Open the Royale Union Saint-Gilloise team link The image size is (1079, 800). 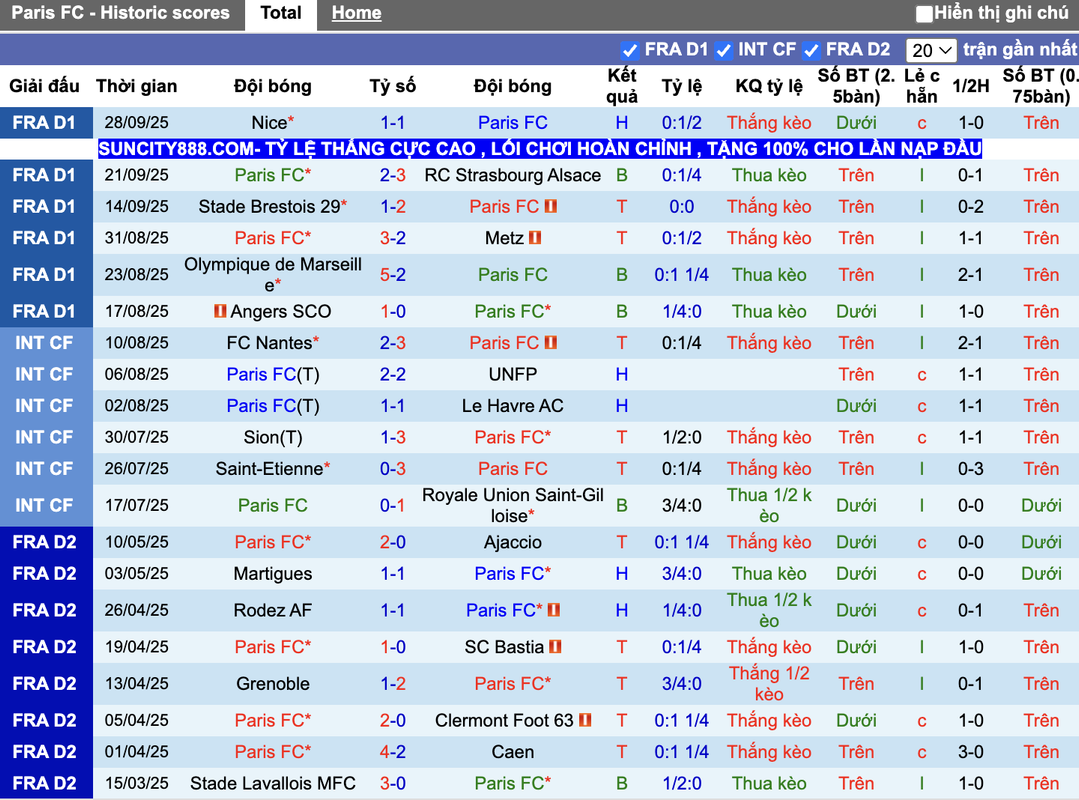513,506
